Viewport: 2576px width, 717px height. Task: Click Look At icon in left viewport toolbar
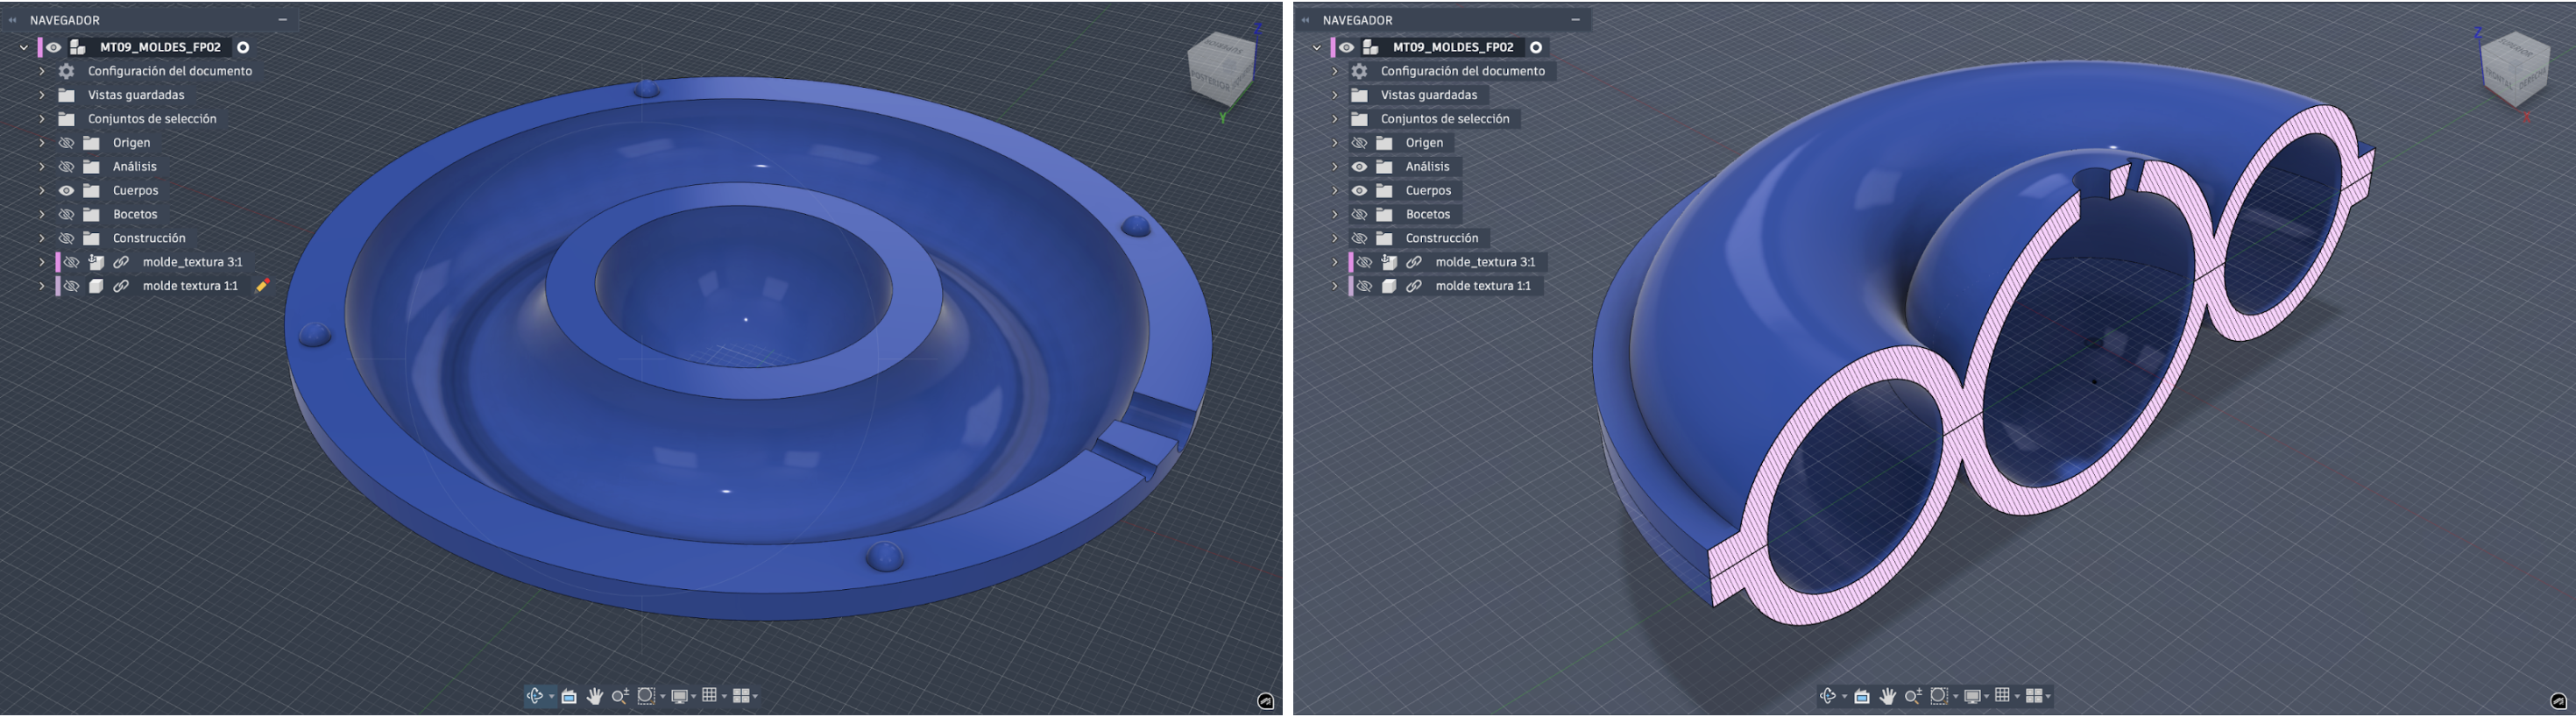point(569,696)
